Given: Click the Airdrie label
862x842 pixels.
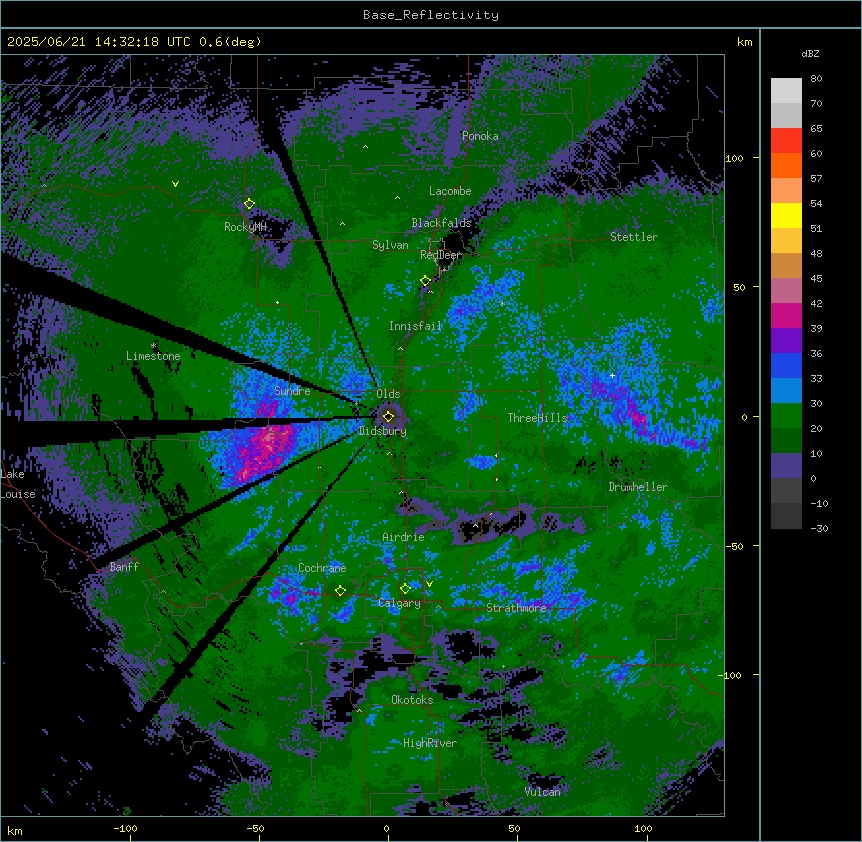Looking at the screenshot, I should [x=403, y=537].
